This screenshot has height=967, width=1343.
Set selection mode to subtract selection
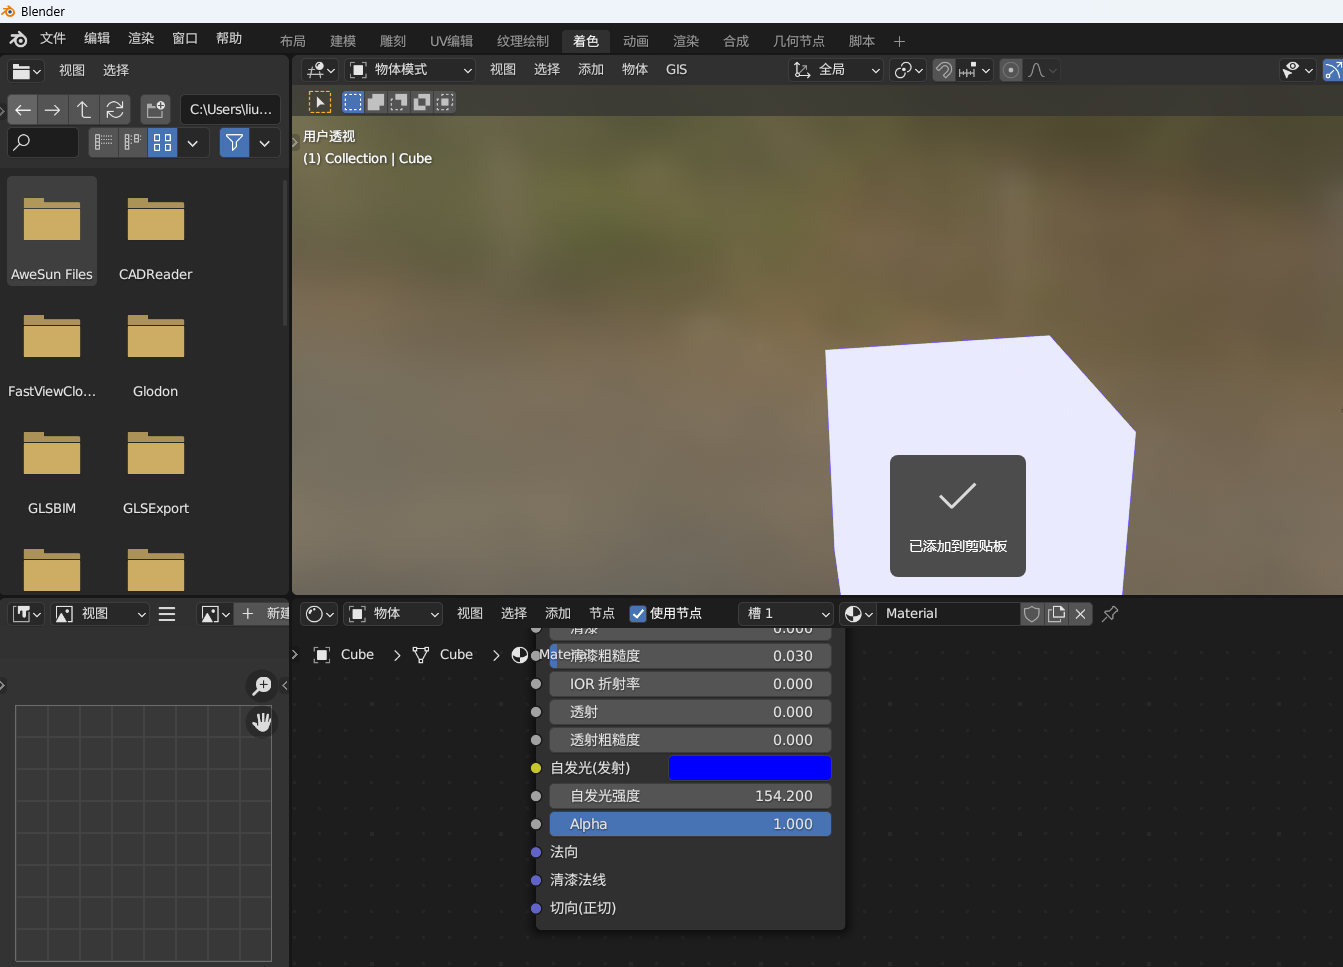click(x=399, y=102)
